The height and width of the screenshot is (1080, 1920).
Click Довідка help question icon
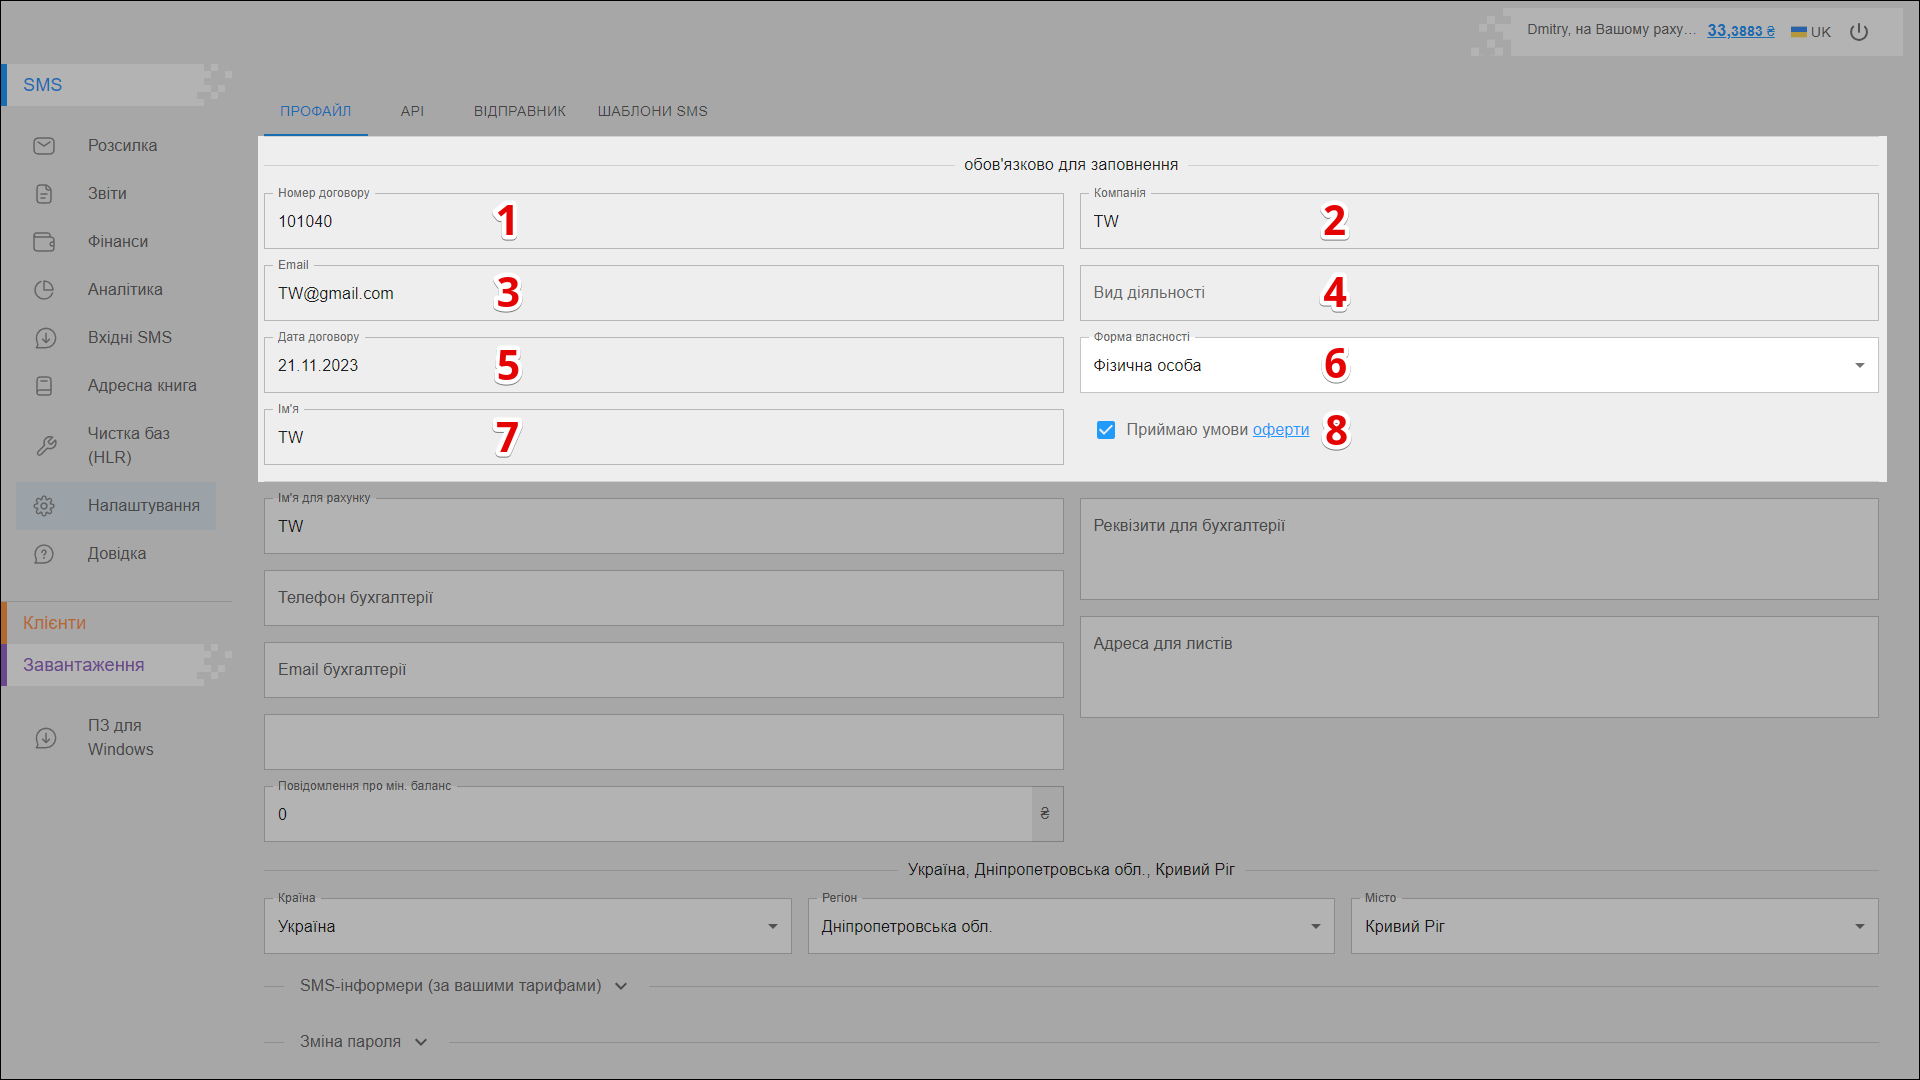(x=44, y=554)
